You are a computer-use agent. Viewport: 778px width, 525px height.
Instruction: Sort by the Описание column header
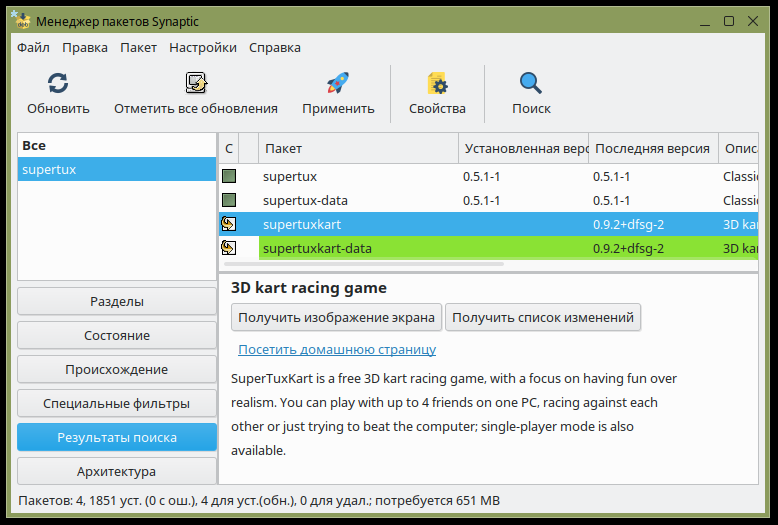point(738,148)
